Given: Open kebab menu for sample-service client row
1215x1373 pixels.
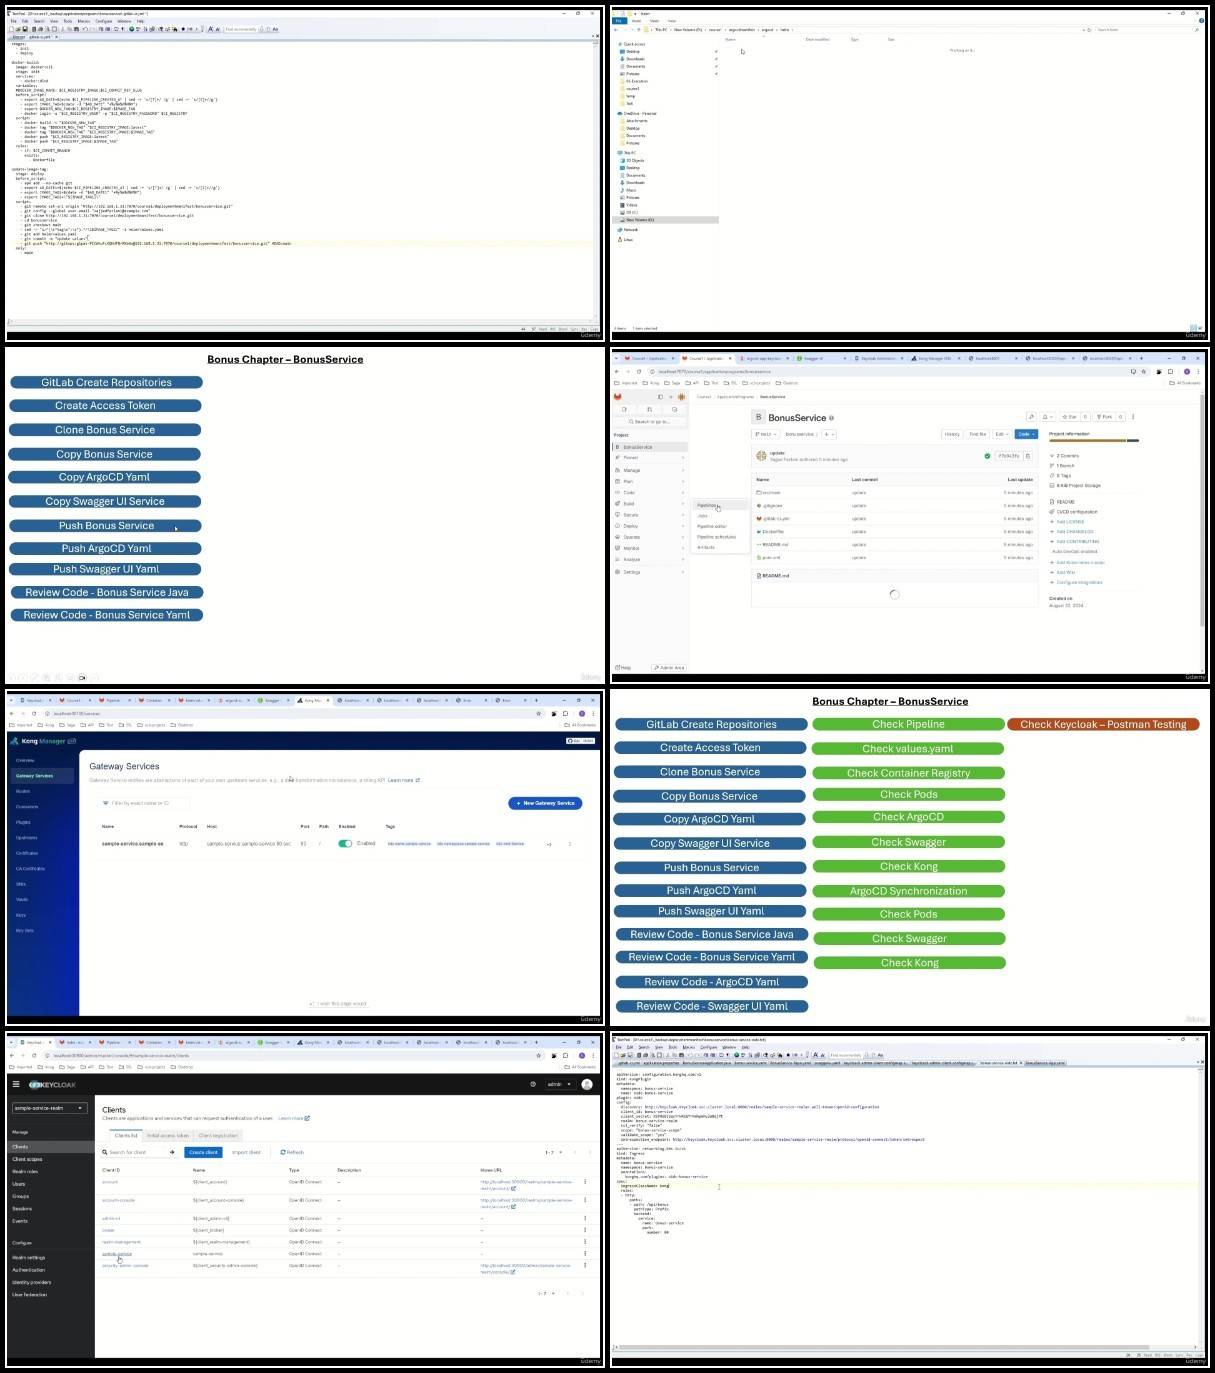Looking at the screenshot, I should pos(585,1254).
